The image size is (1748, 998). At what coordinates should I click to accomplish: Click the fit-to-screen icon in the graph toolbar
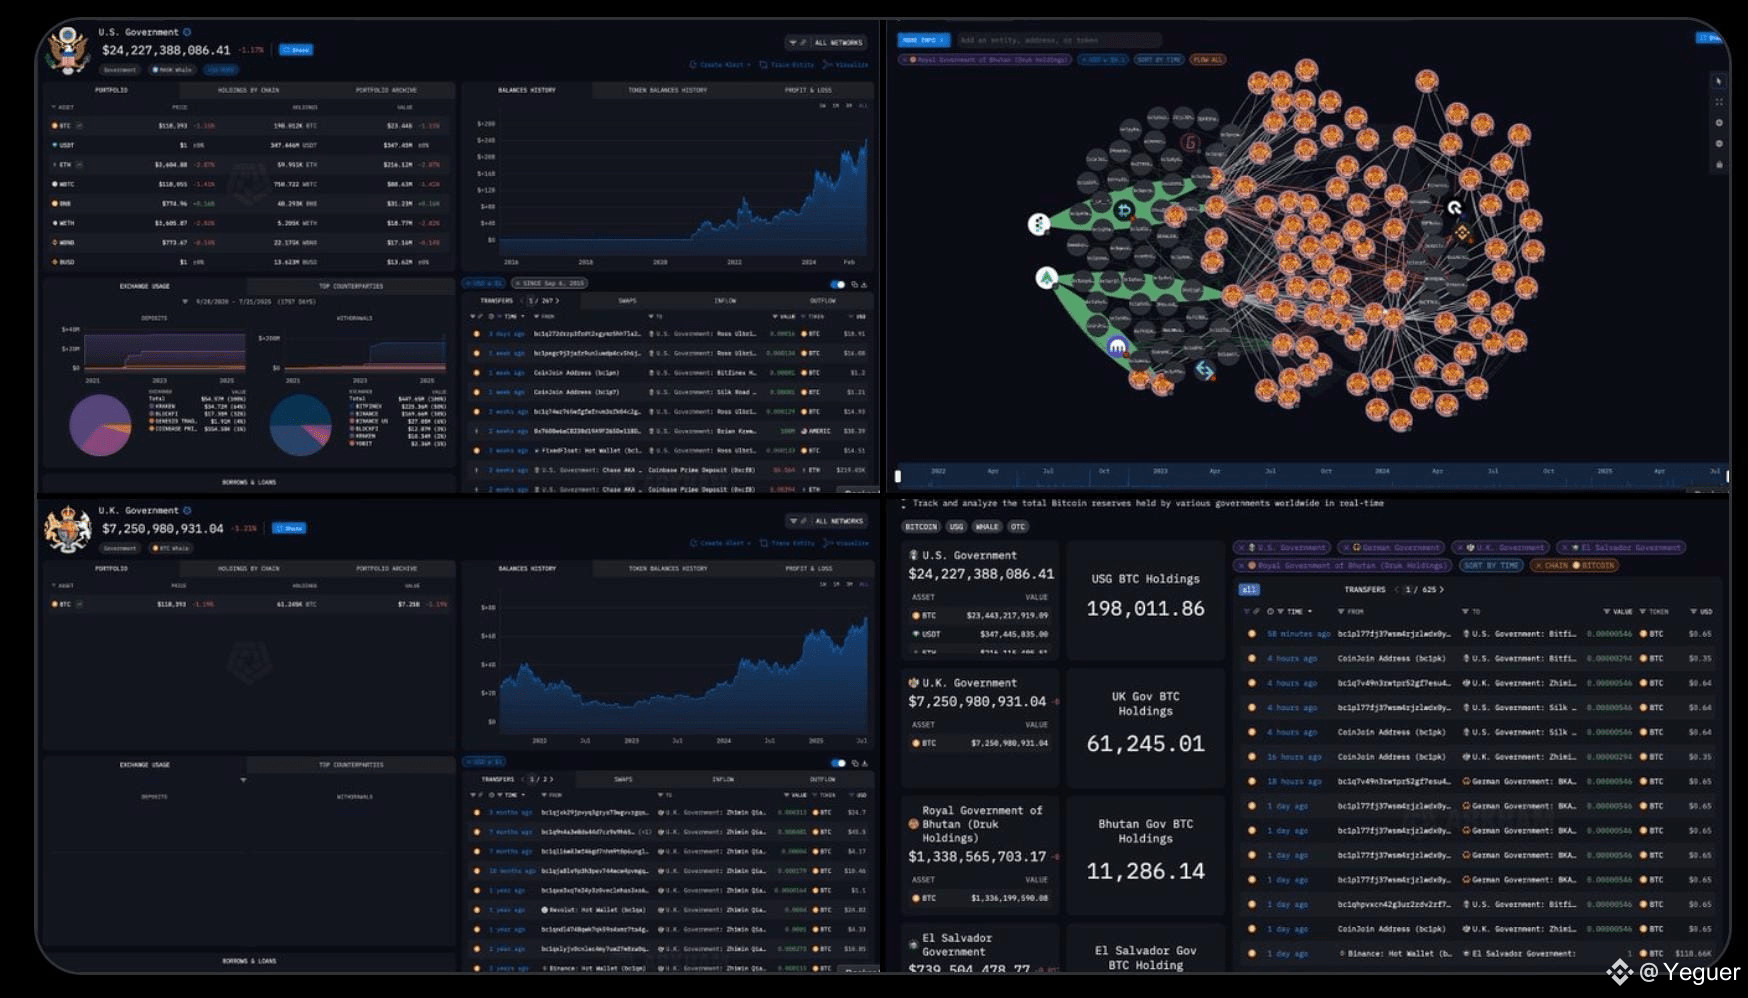click(x=1719, y=102)
